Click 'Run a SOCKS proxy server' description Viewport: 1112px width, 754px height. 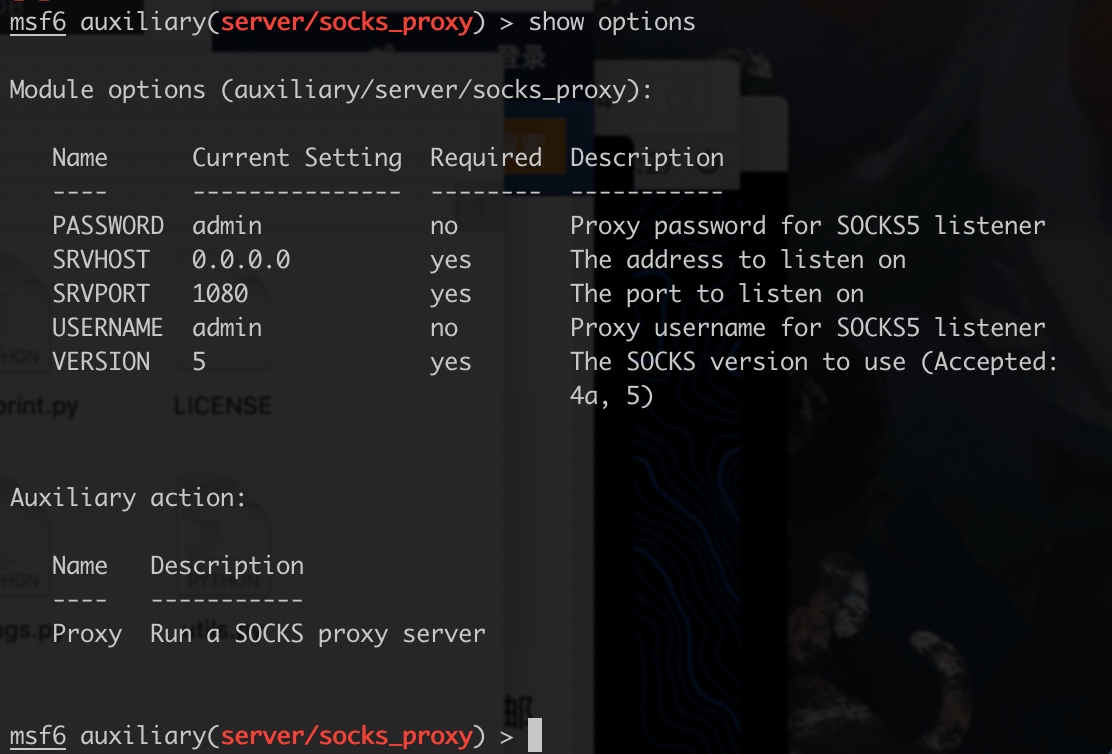318,634
